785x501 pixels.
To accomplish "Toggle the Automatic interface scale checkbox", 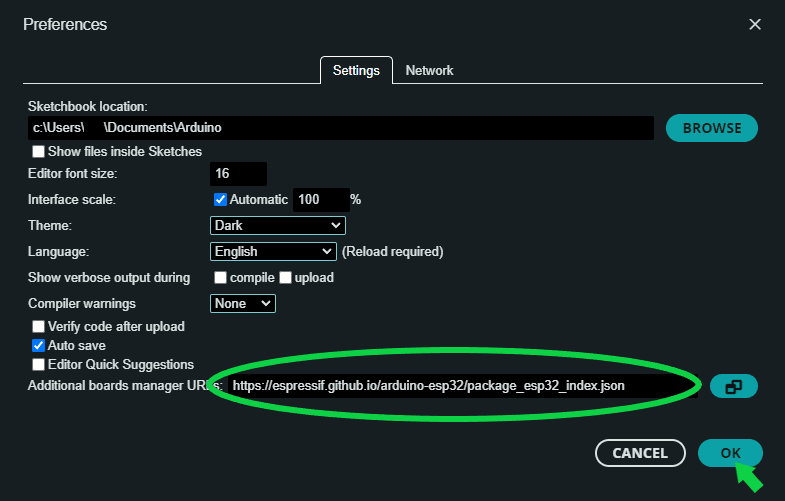I will (220, 200).
